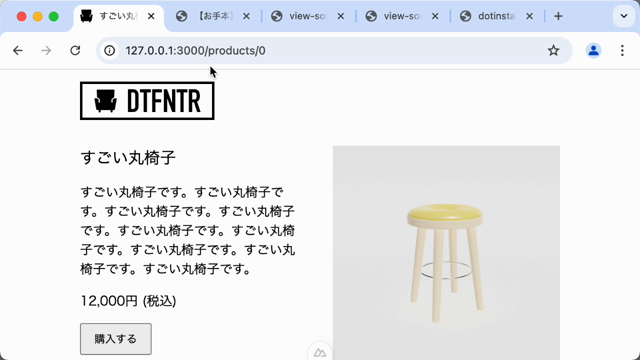Viewport: 640px width, 360px height.
Task: Open the Chrome three-dot menu
Action: pyautogui.click(x=622, y=51)
